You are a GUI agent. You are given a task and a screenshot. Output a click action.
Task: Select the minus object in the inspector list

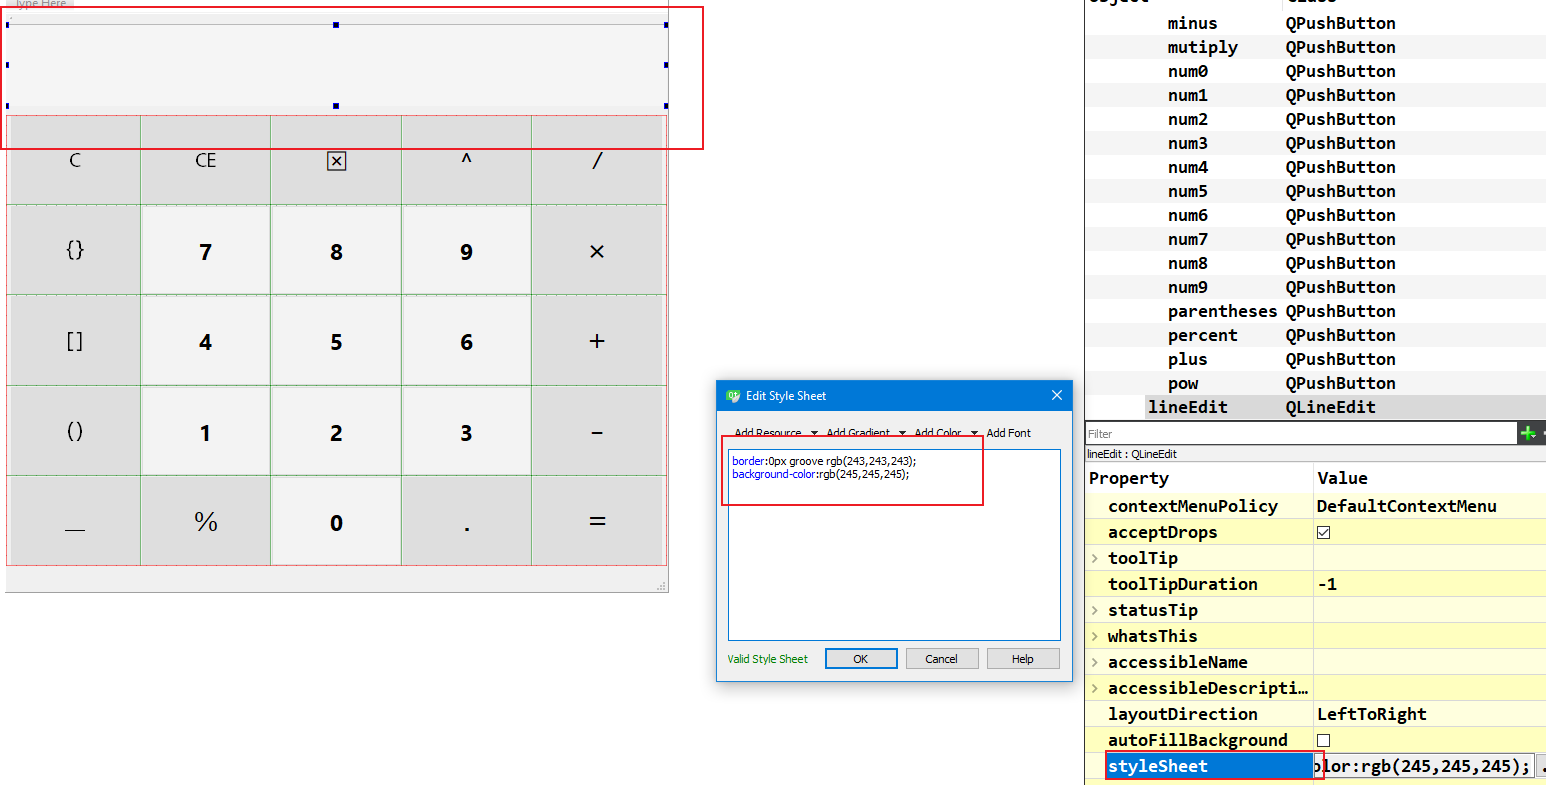pyautogui.click(x=1192, y=23)
